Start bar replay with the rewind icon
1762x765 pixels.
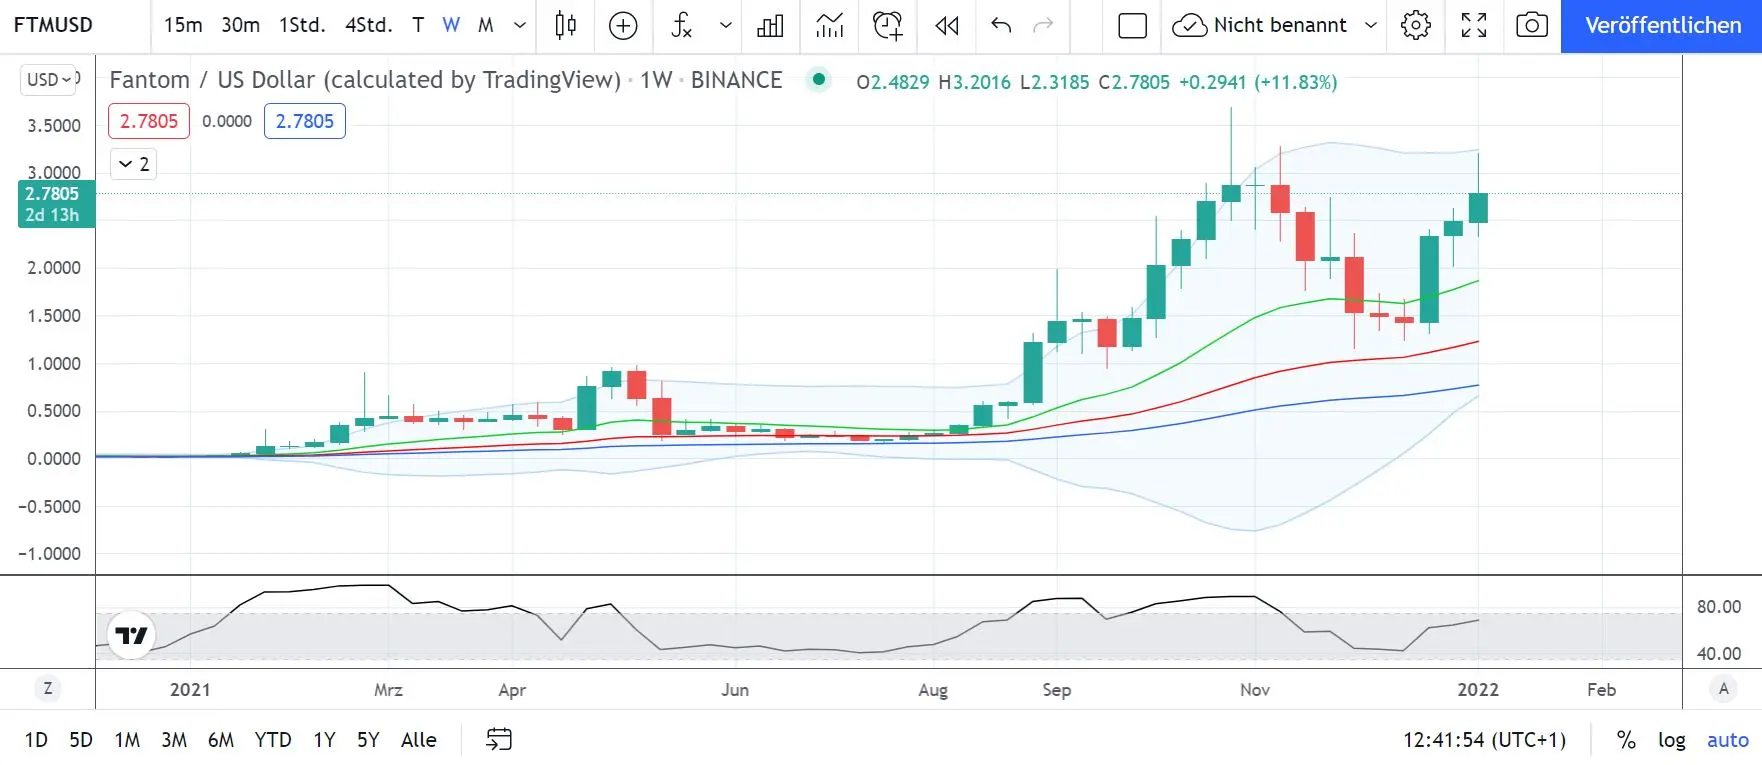[946, 25]
